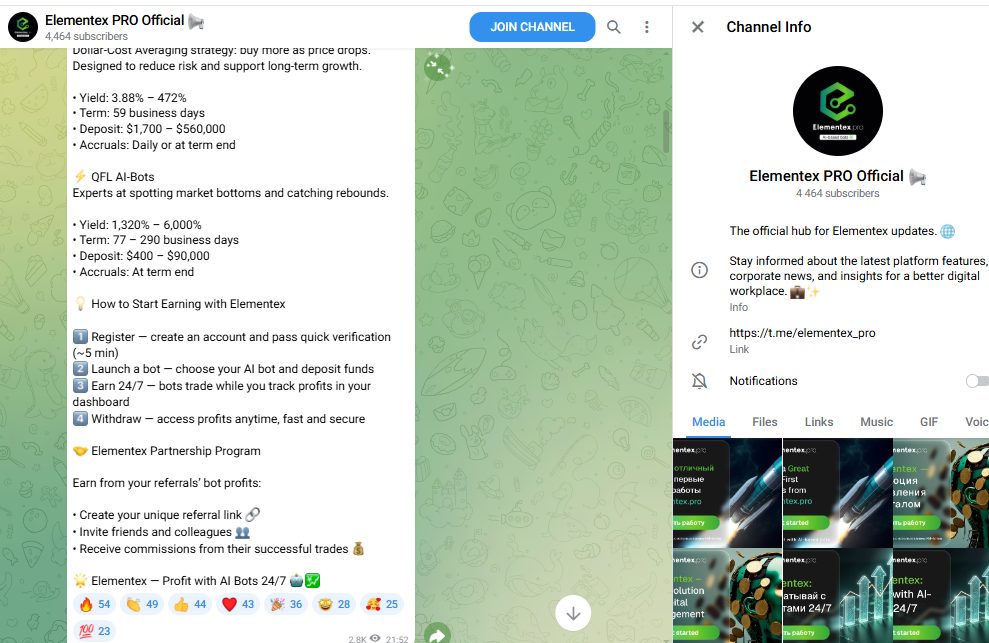Image resolution: width=989 pixels, height=643 pixels.
Task: Open search in the channel header
Action: tap(614, 27)
